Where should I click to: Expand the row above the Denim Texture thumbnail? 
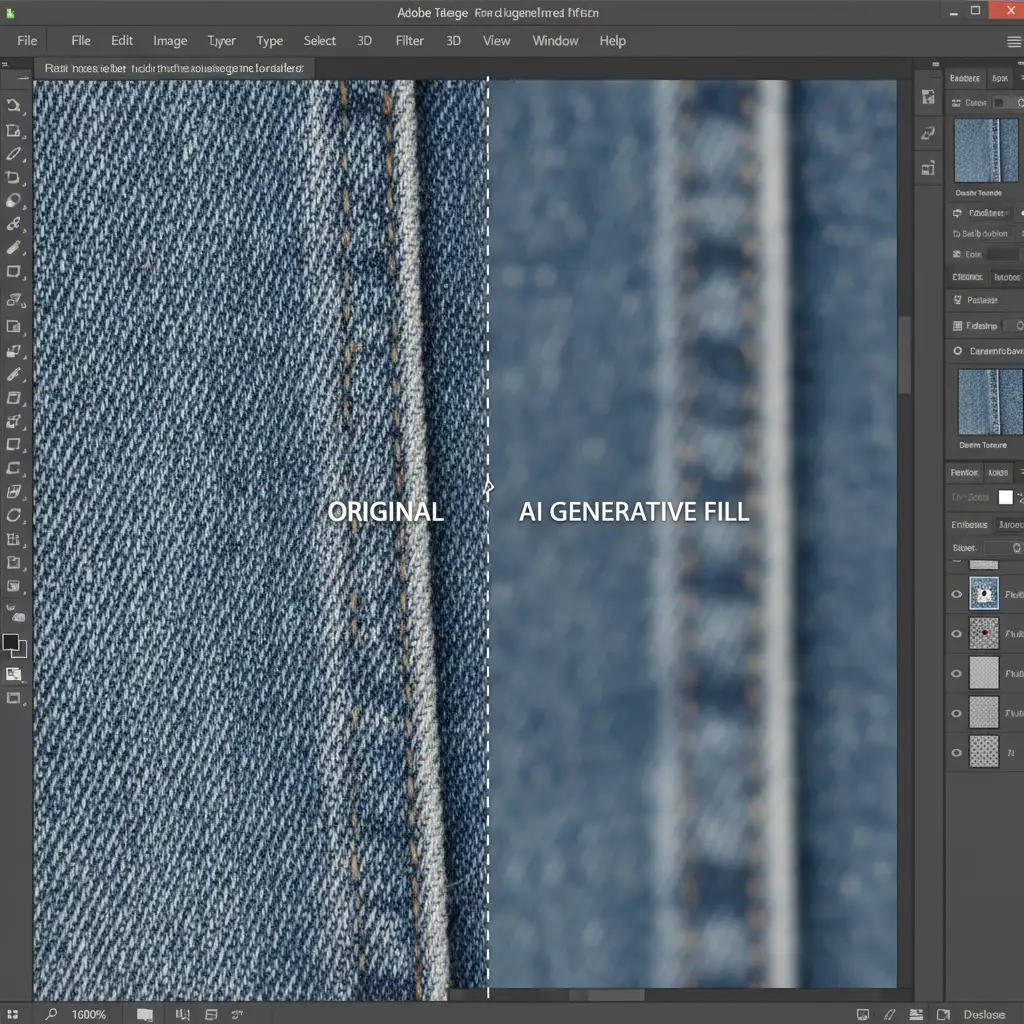click(984, 351)
